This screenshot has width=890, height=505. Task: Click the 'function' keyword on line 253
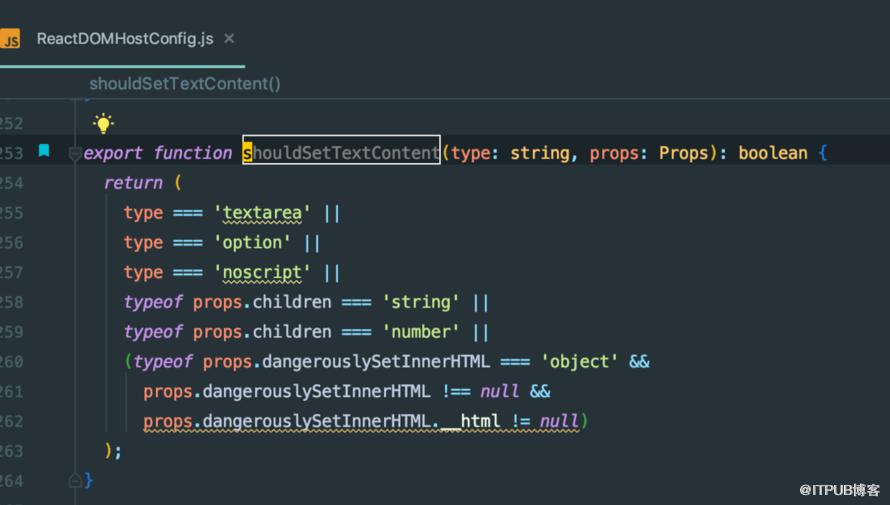coord(192,153)
